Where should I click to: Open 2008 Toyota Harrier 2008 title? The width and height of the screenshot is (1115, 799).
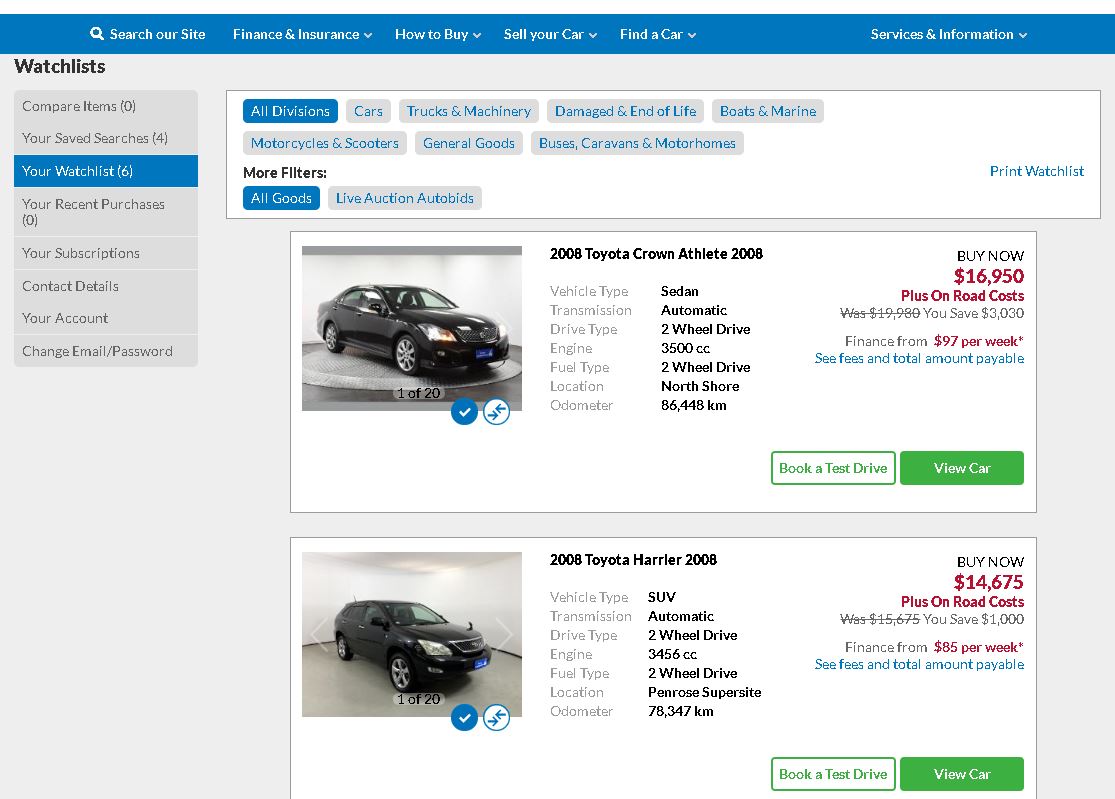633,559
